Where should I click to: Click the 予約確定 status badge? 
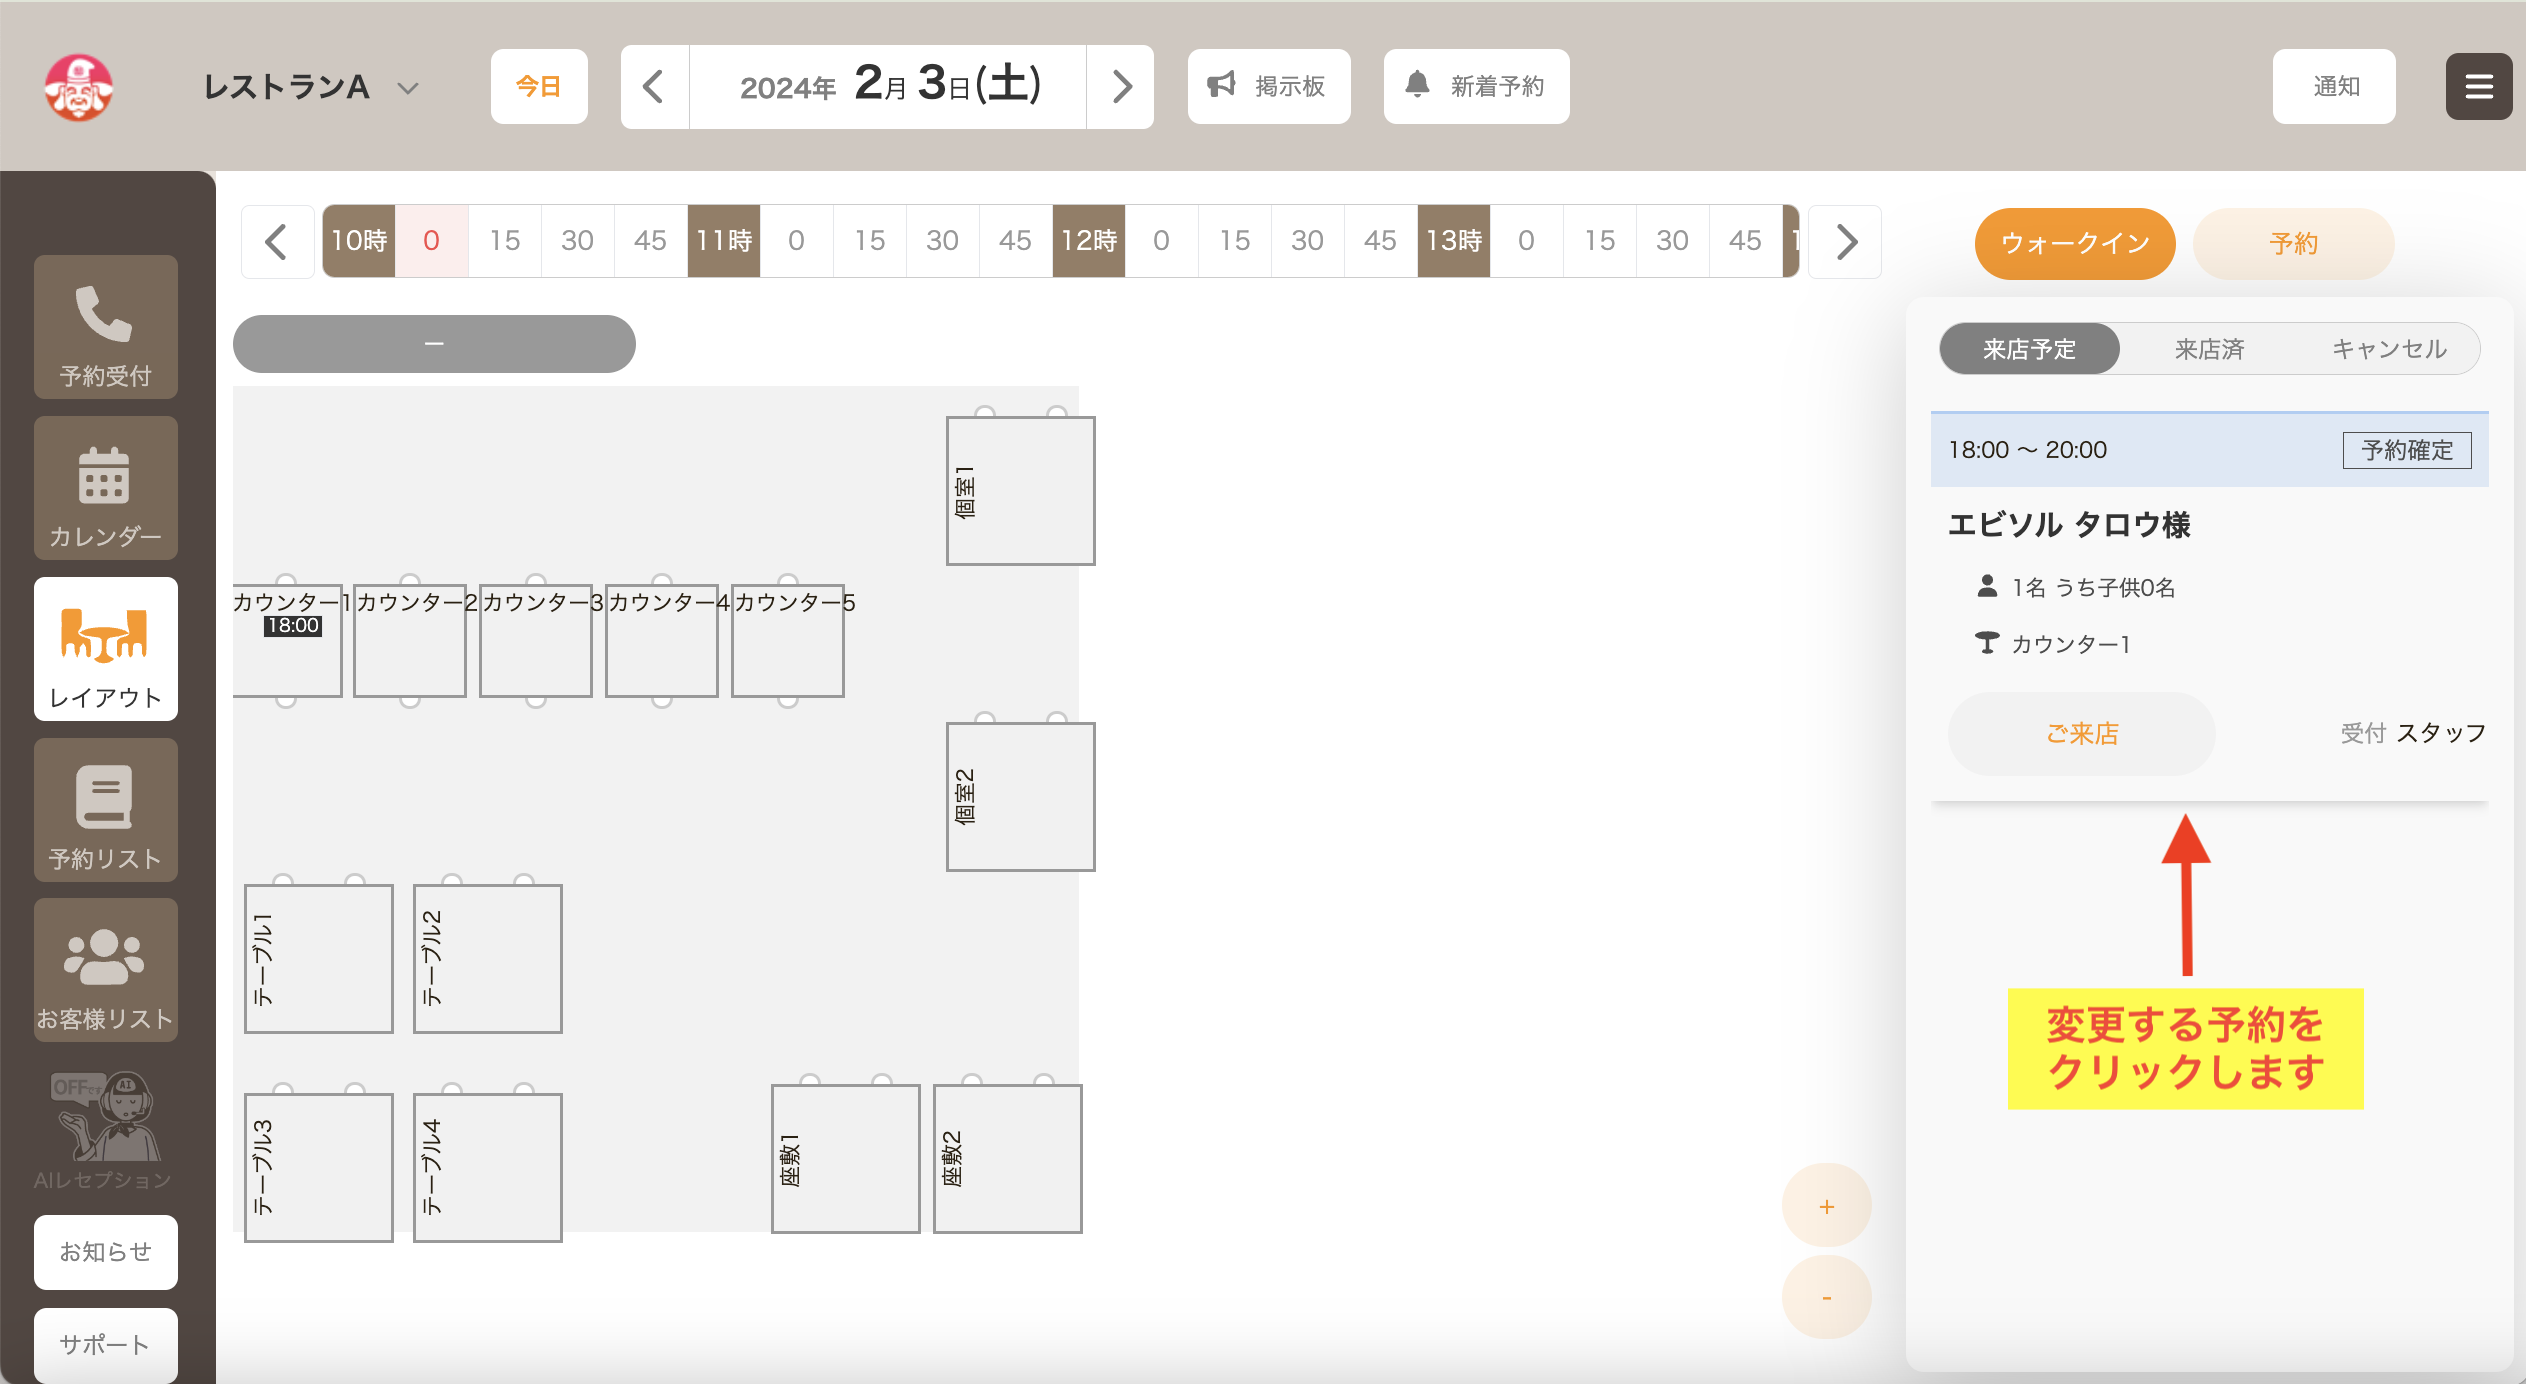pyautogui.click(x=2407, y=450)
